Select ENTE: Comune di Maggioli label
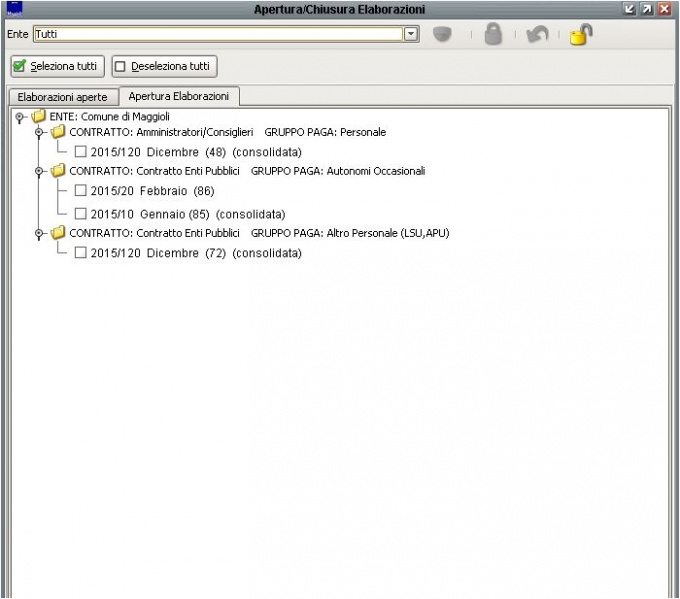680x599 pixels. click(x=109, y=116)
